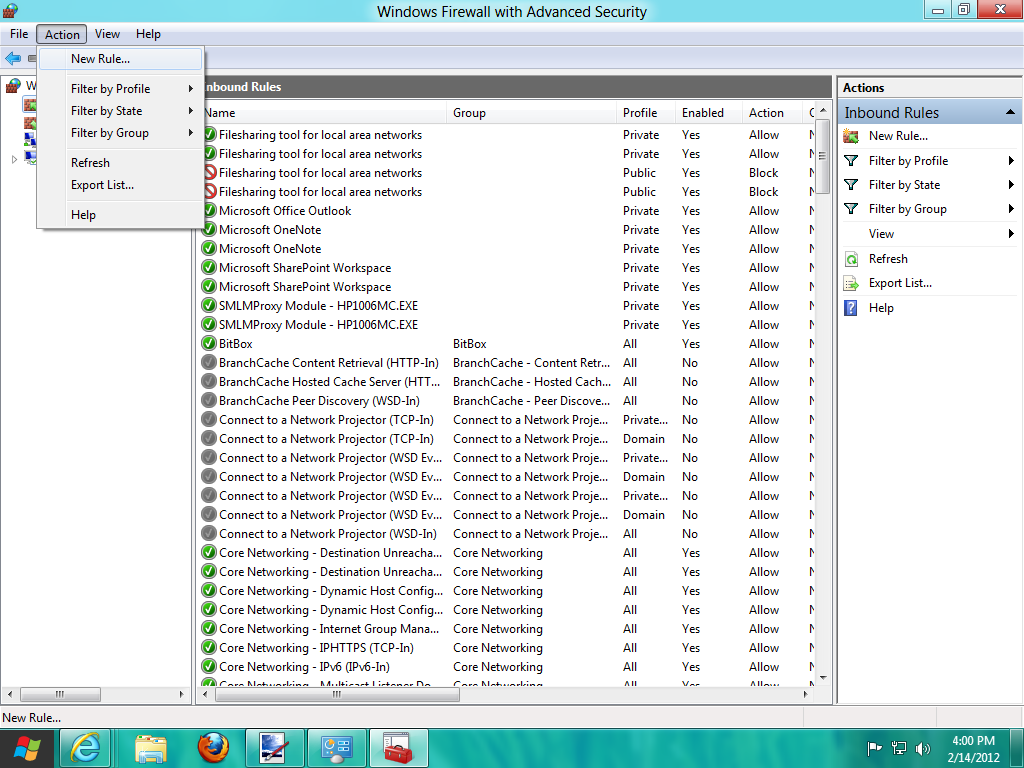Click the Action Center flag tray icon

(874, 748)
